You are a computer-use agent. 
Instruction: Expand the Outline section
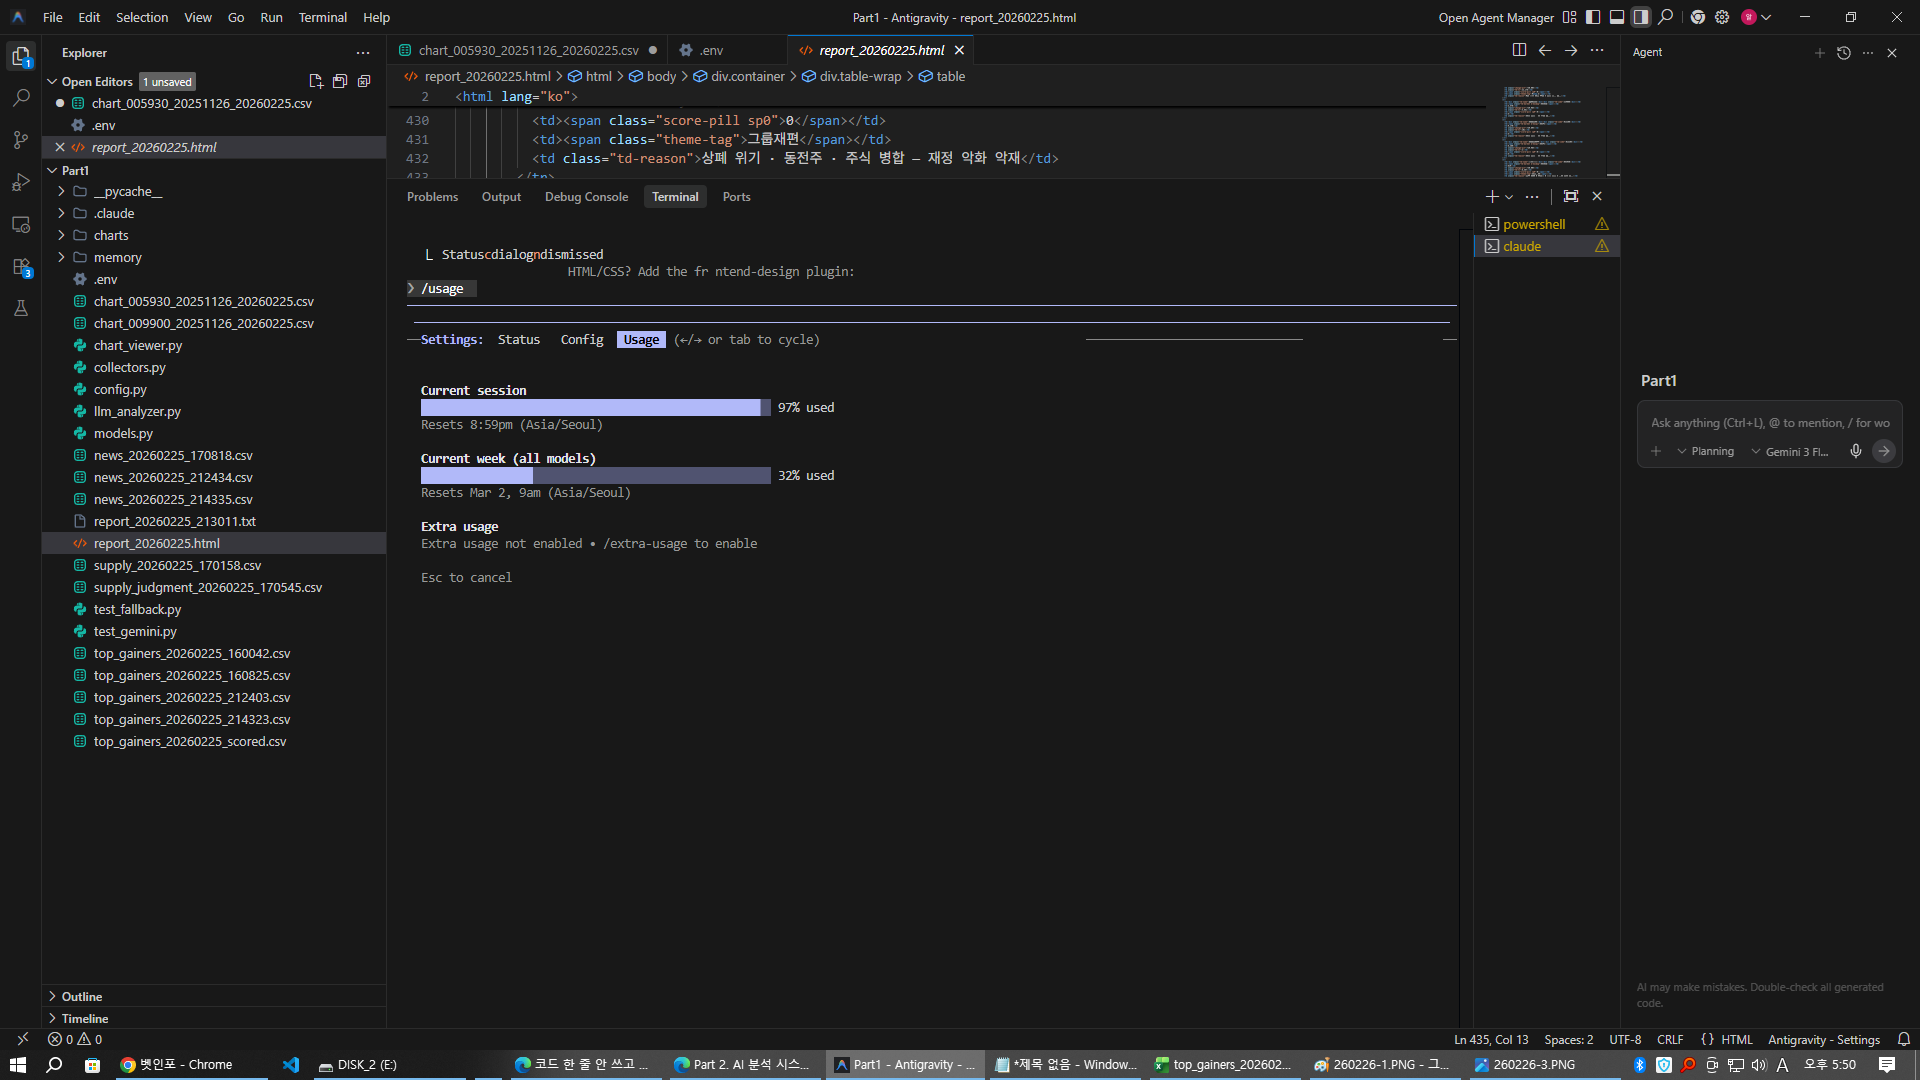tap(82, 997)
